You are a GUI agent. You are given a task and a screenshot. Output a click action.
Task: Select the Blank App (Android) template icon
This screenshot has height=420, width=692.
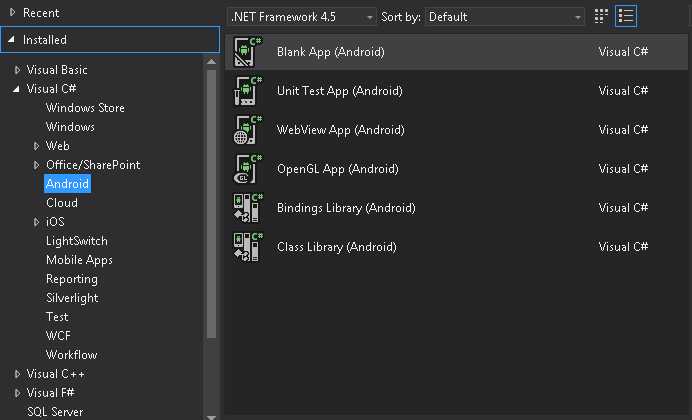248,52
